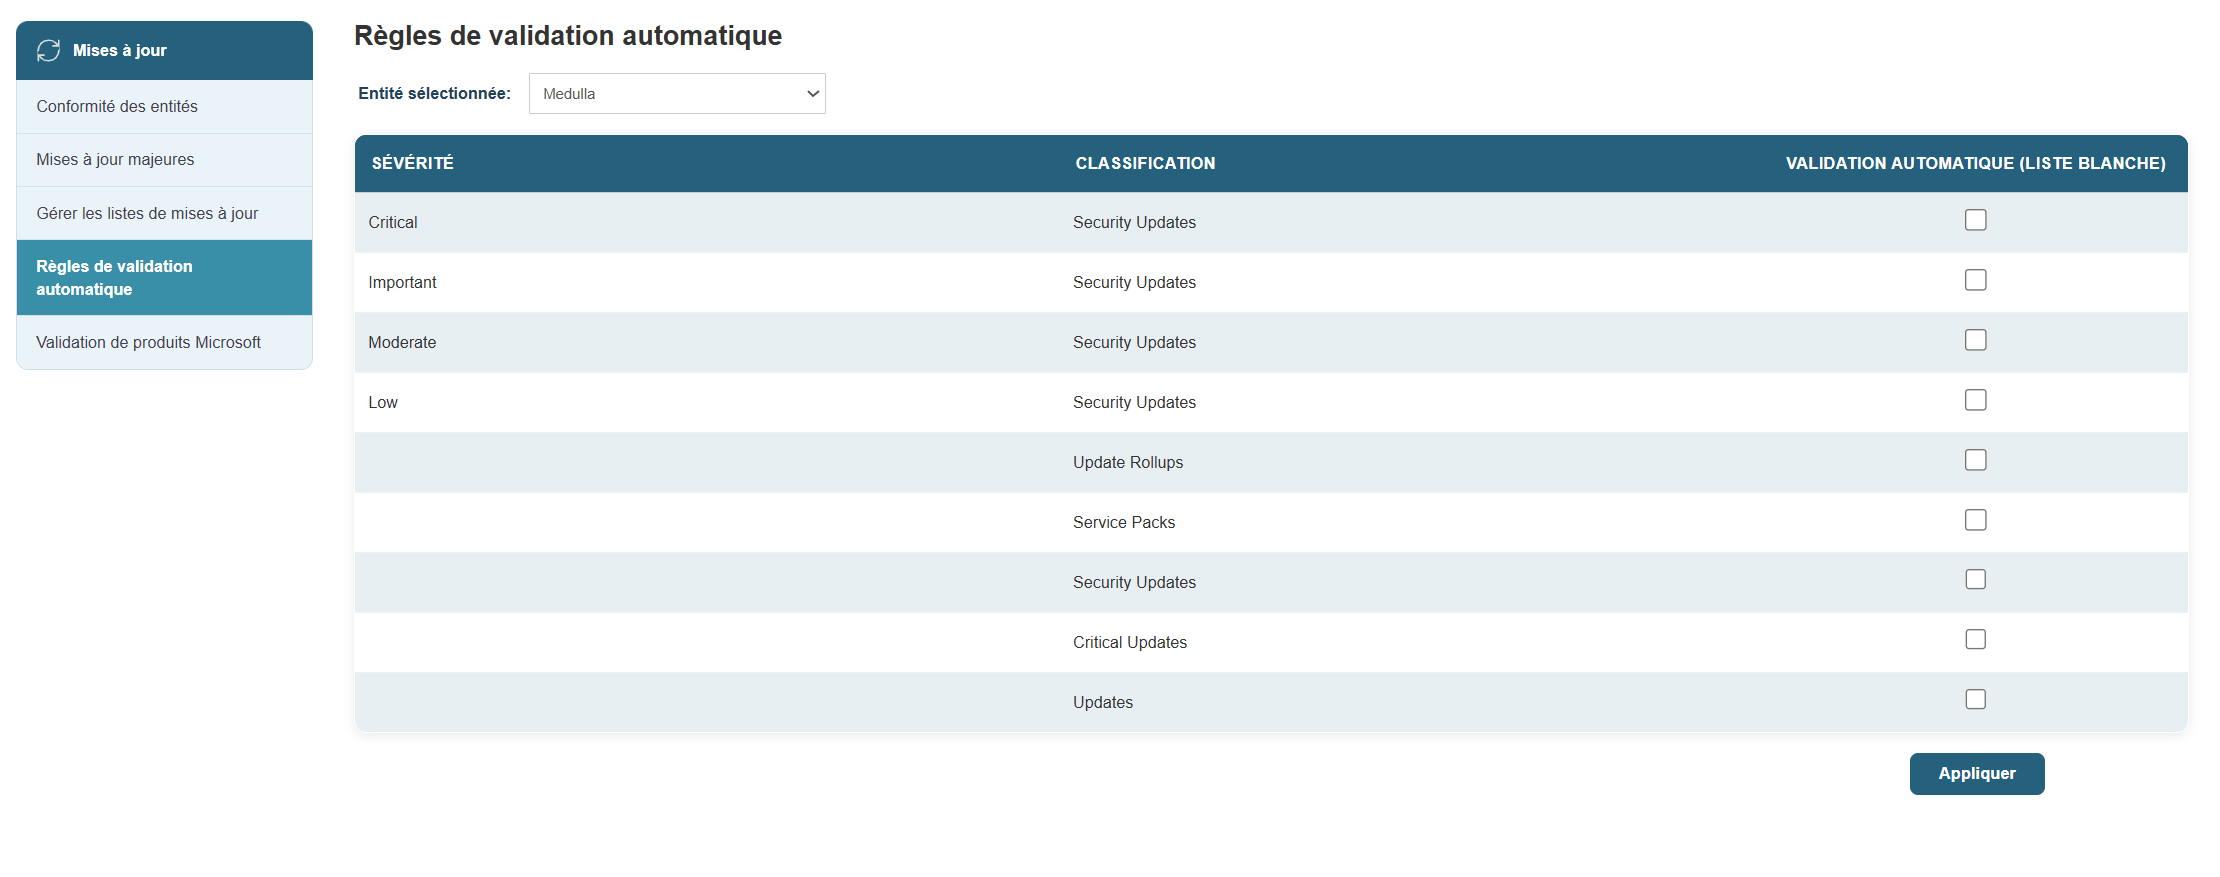Viewport: 2220px width, 877px height.
Task: Click the Mises à jour sidebar header
Action: pyautogui.click(x=120, y=50)
